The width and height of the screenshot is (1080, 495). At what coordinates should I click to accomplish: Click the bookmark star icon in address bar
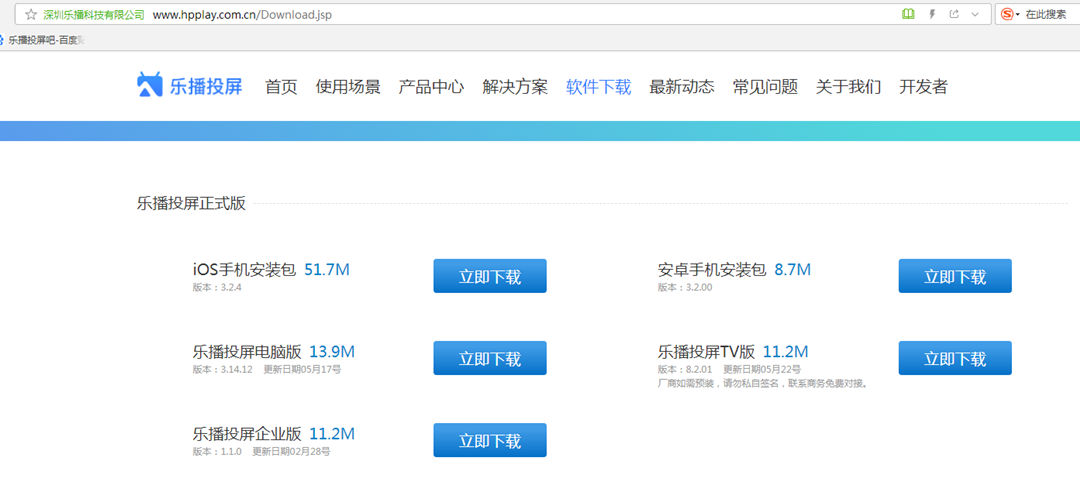30,14
